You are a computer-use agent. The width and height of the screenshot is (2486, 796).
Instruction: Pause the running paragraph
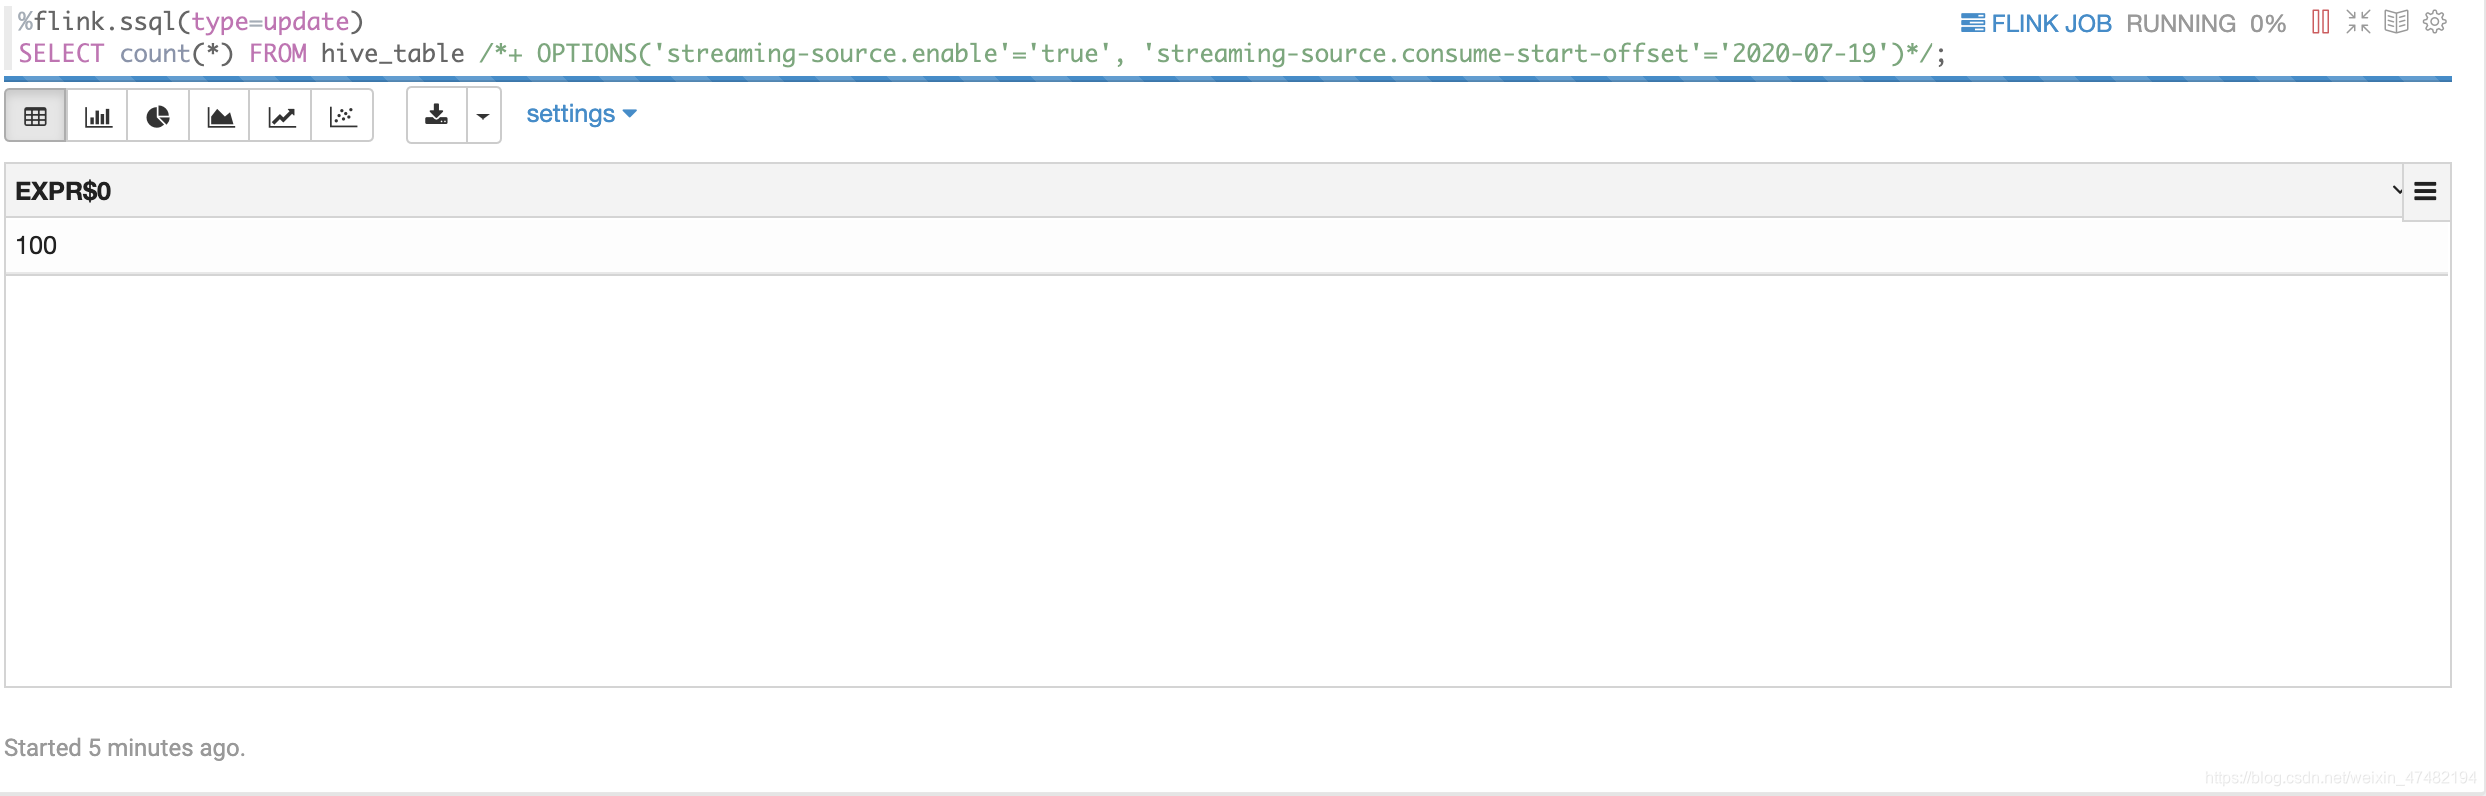pos(2321,22)
